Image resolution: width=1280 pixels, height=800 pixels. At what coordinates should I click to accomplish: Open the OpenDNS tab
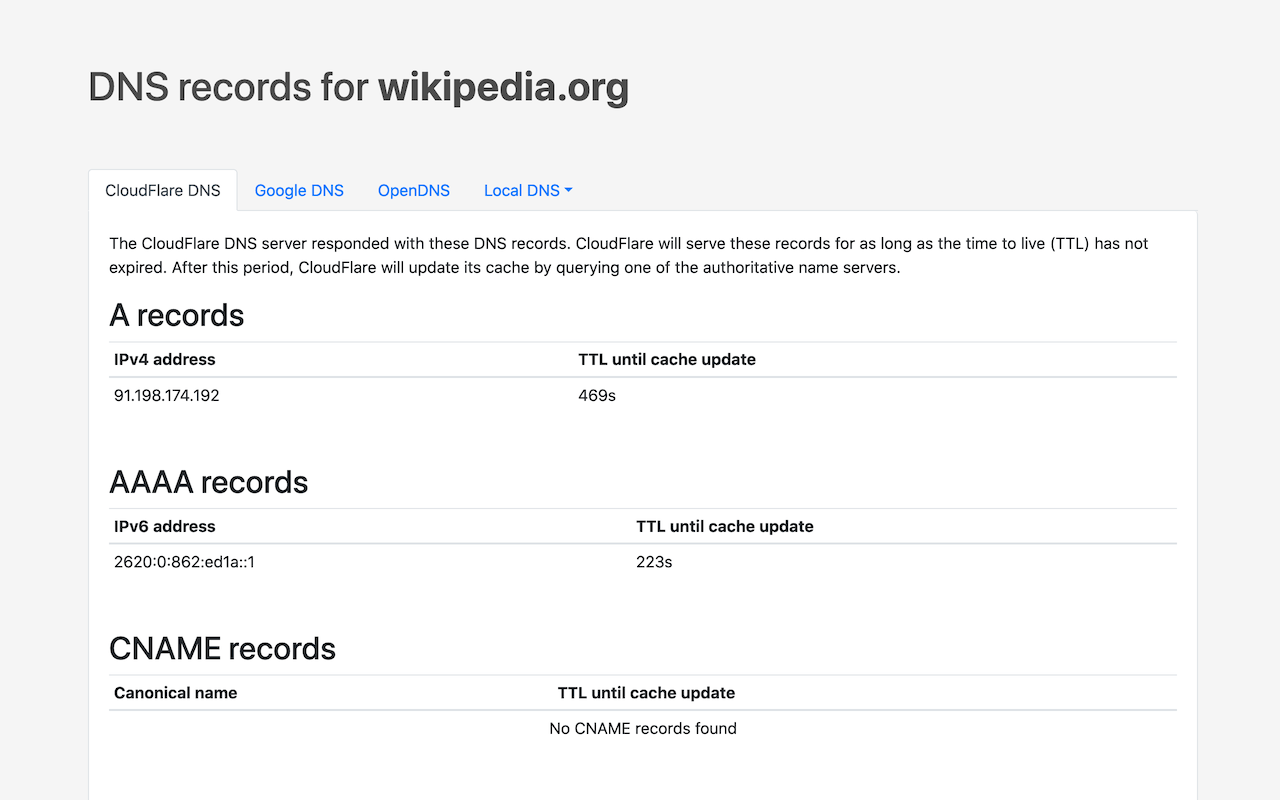414,190
